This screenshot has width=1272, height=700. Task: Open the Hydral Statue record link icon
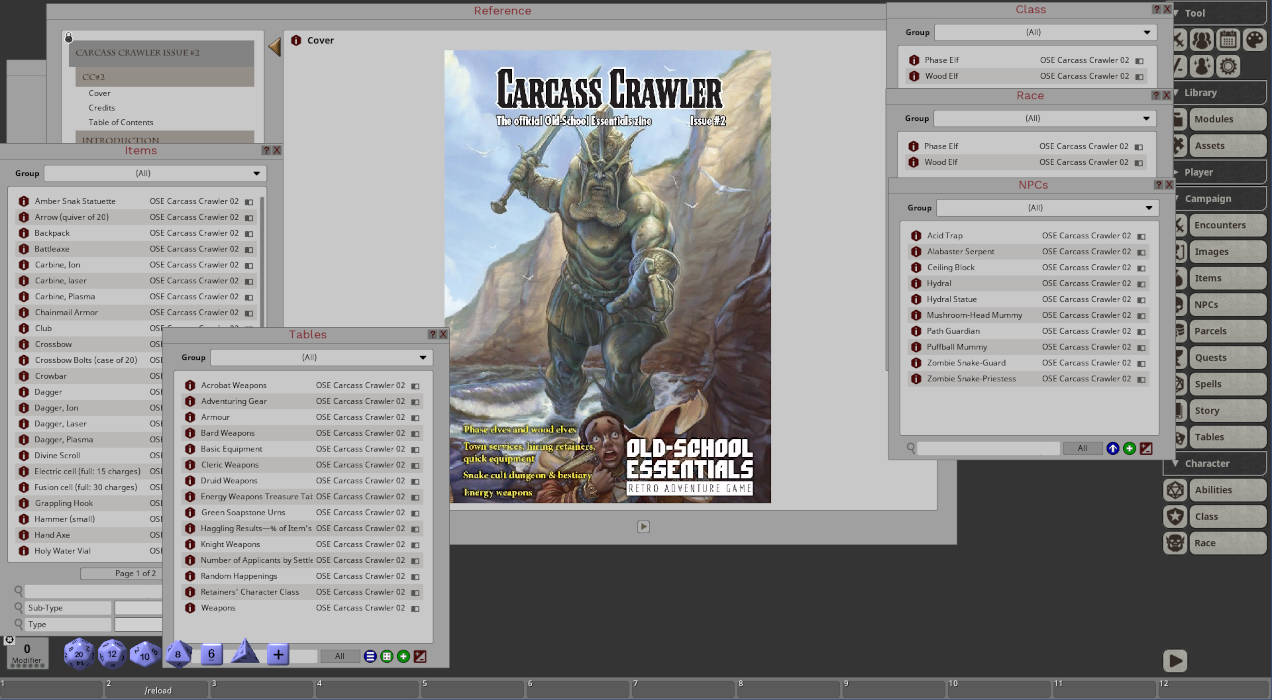915,299
